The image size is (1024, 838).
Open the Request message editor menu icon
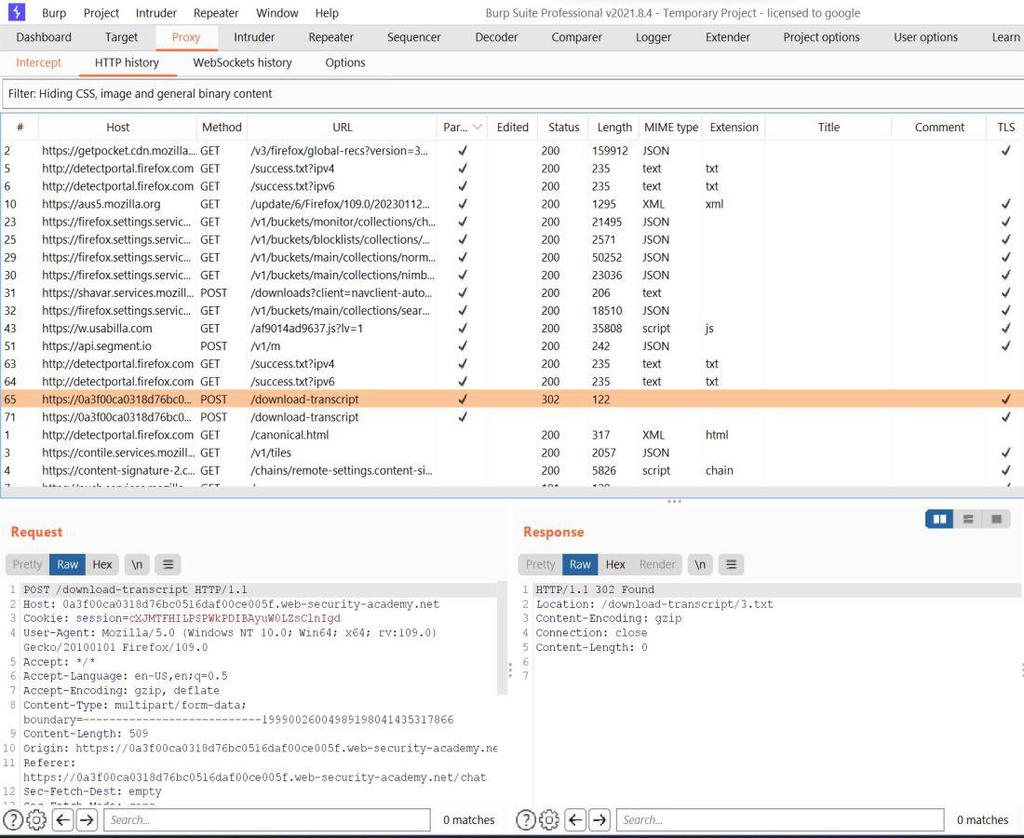[168, 564]
